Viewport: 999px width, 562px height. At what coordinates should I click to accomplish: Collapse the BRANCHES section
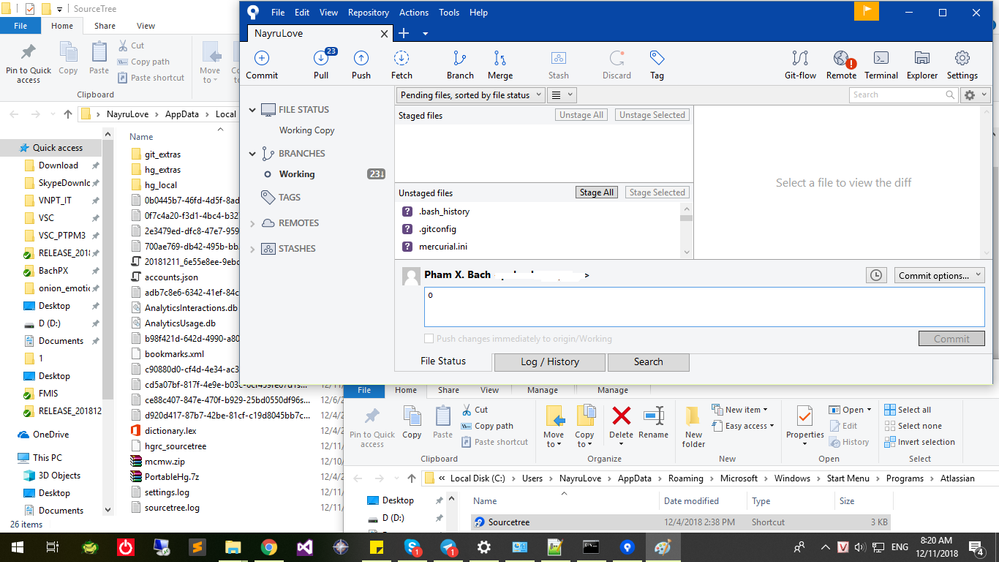252,154
